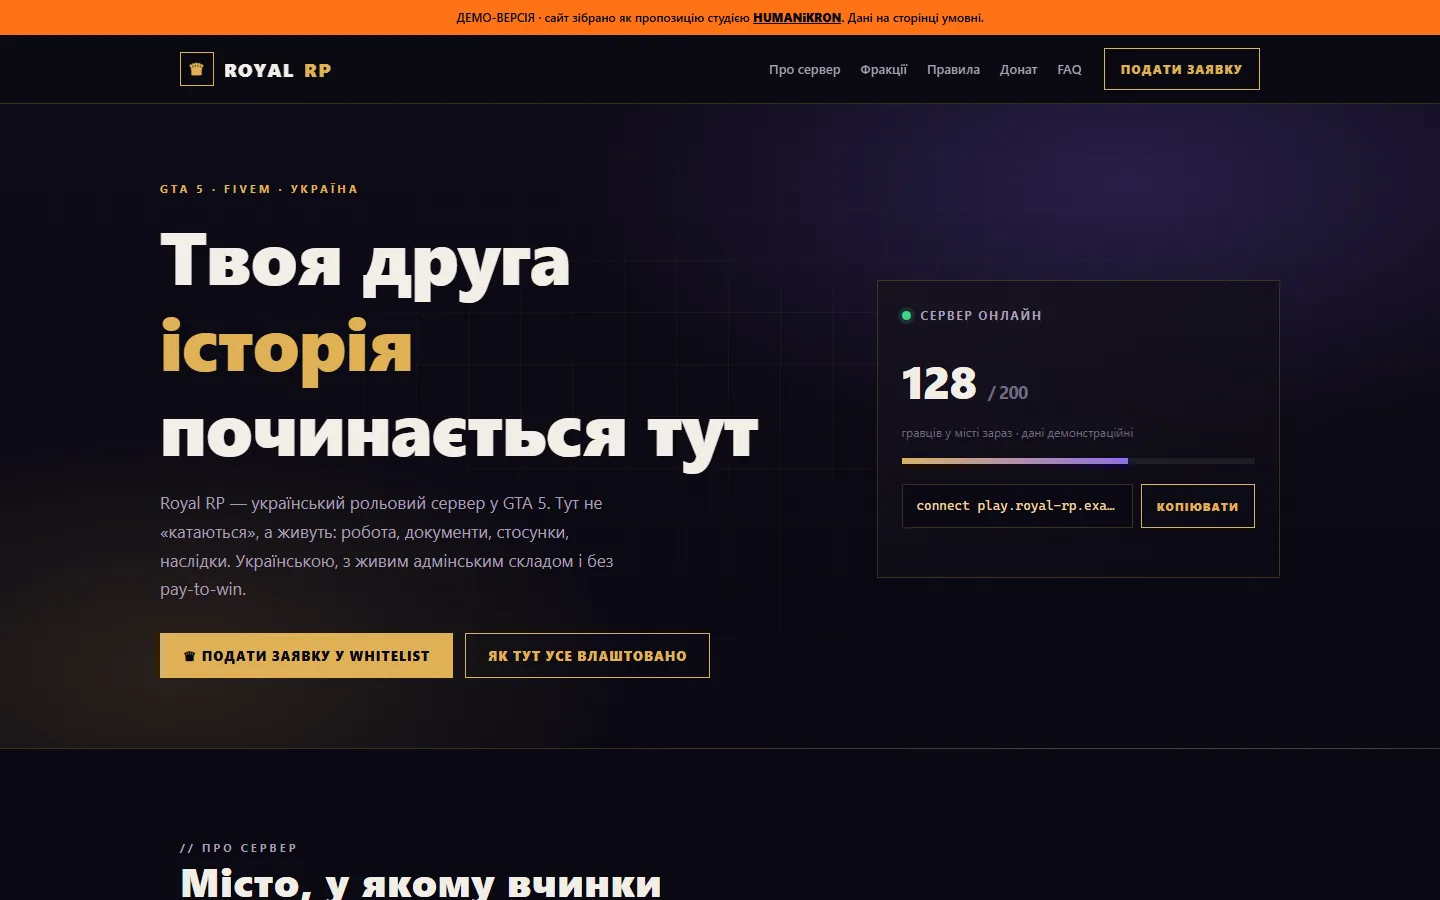Click the GTA 5 · FIVEM · УКРАЇНА tagline
The height and width of the screenshot is (900, 1440).
[x=259, y=189]
